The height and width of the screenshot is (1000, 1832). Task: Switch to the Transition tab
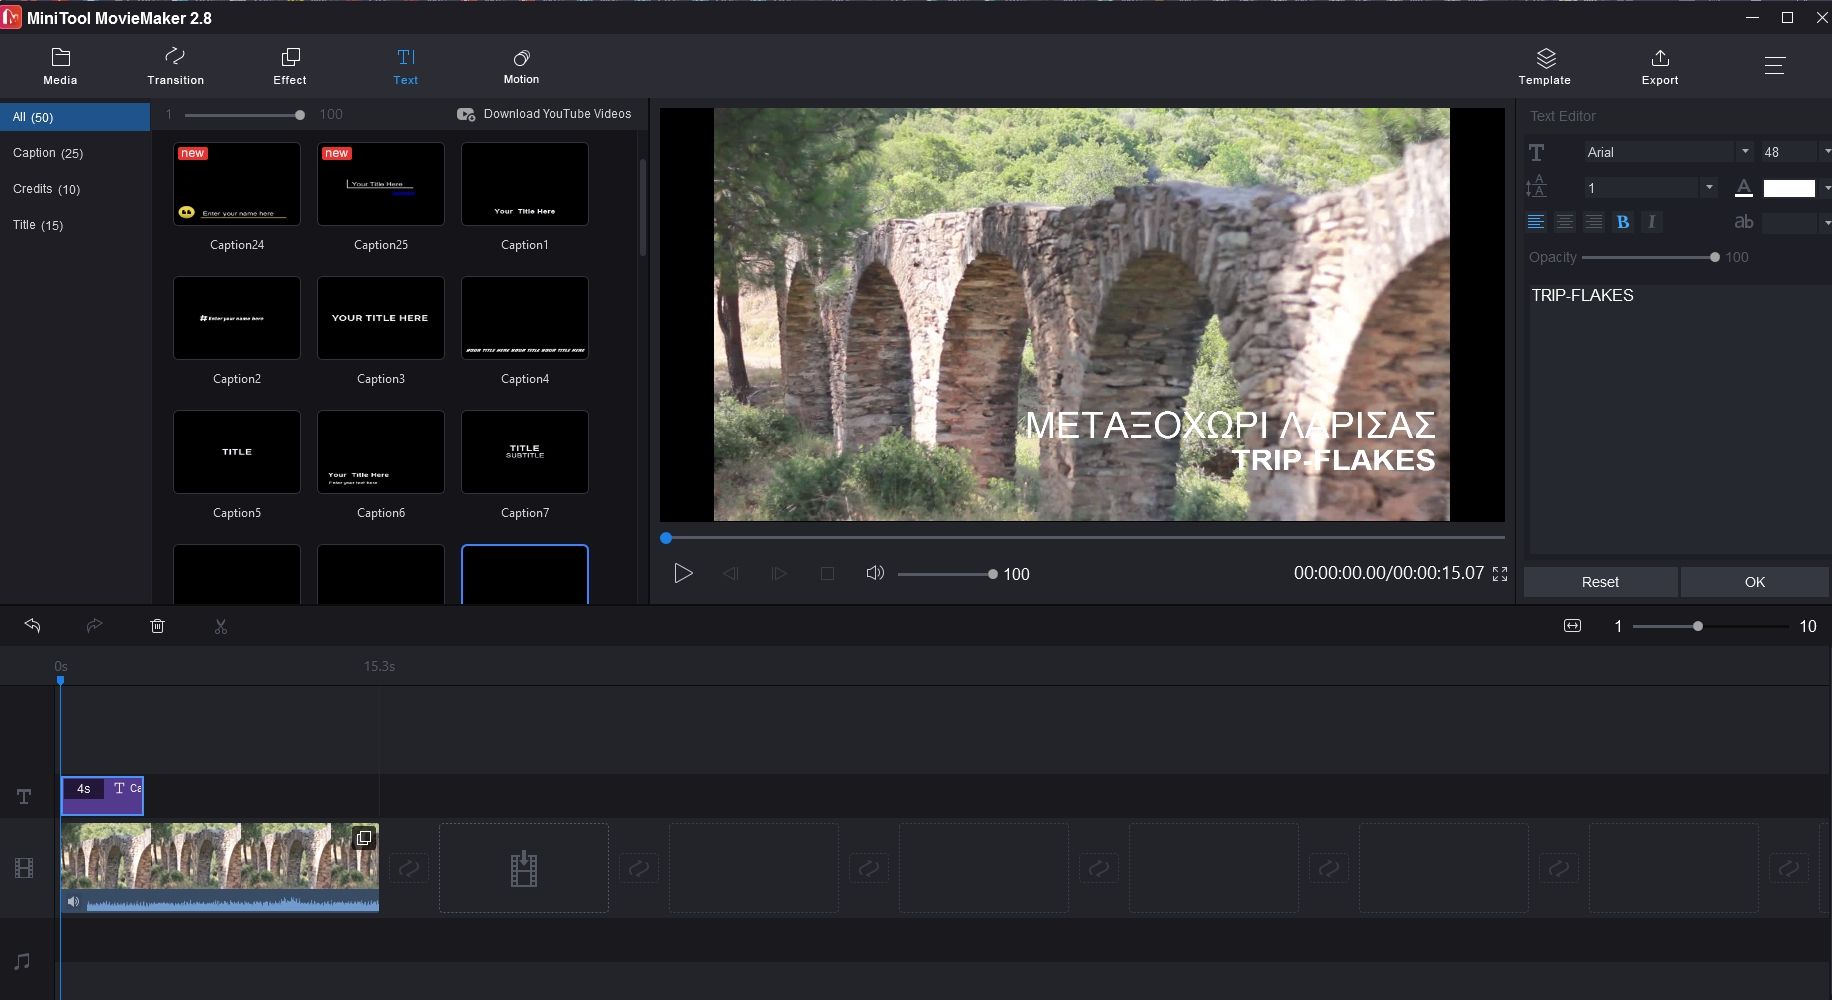click(175, 66)
